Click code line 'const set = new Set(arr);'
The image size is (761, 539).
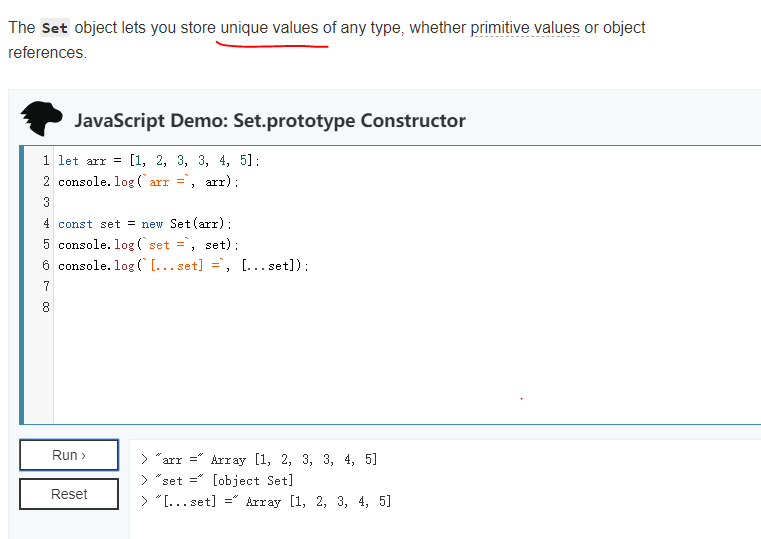[145, 224]
